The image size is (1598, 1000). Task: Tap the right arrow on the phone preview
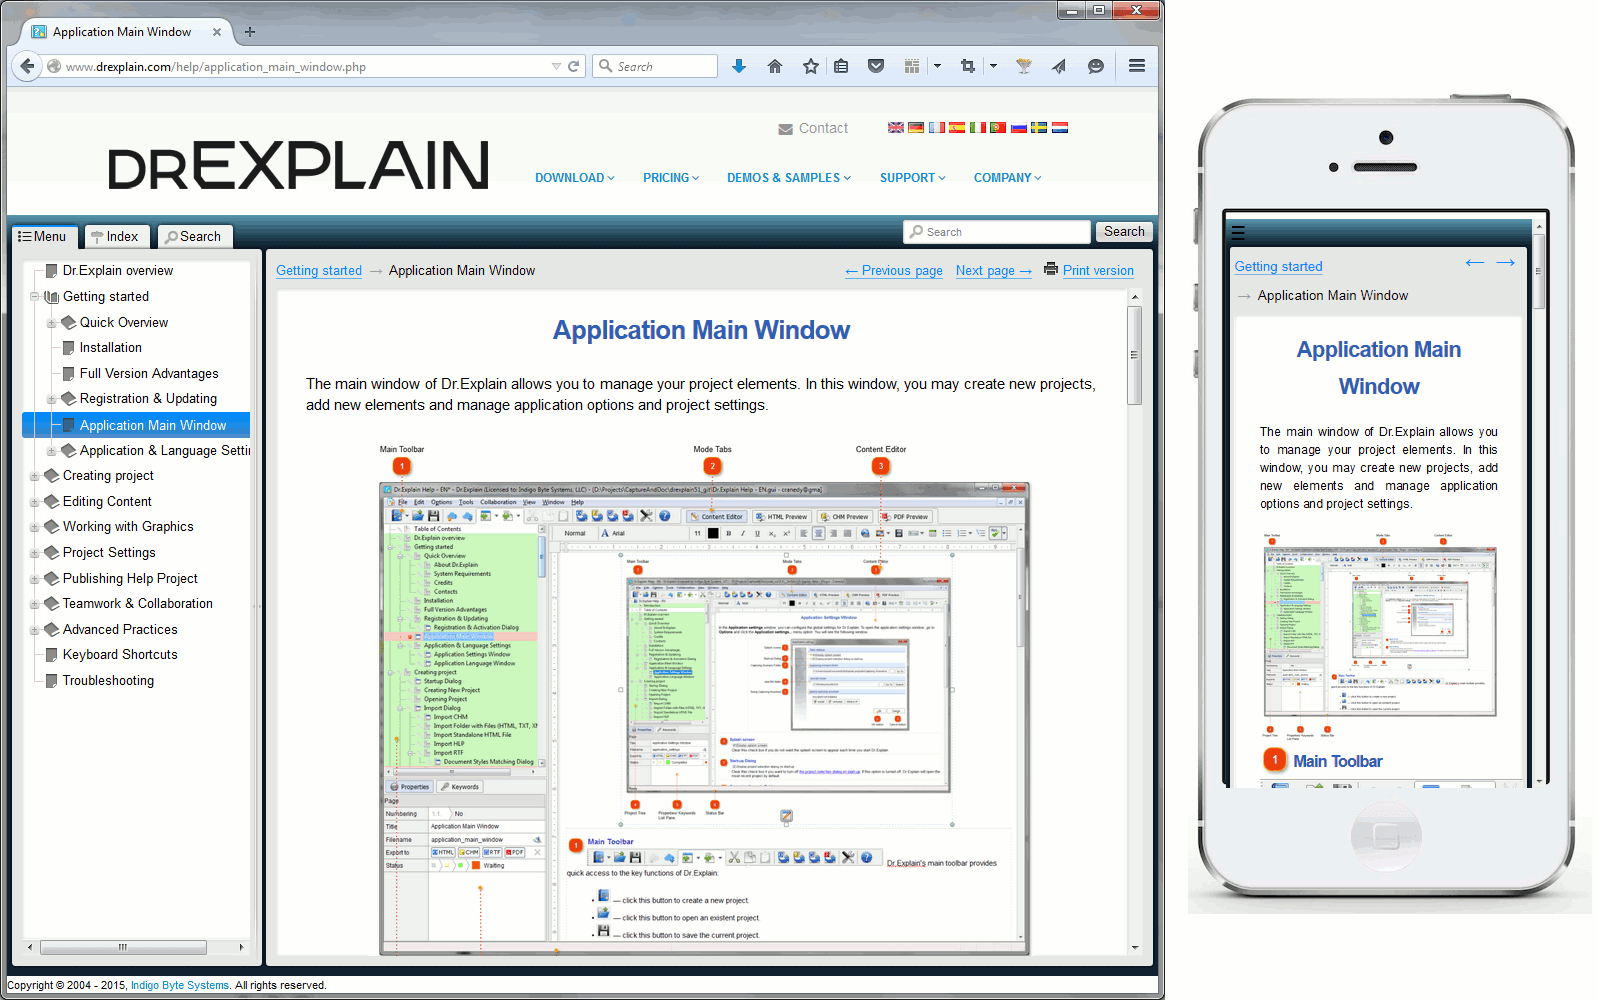(x=1506, y=263)
